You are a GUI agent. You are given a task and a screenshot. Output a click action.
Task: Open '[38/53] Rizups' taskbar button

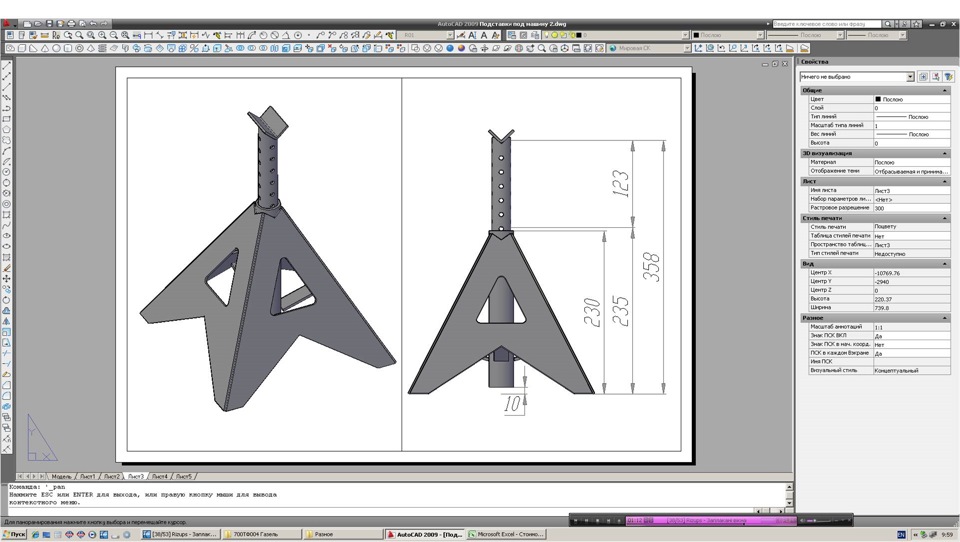coord(180,534)
